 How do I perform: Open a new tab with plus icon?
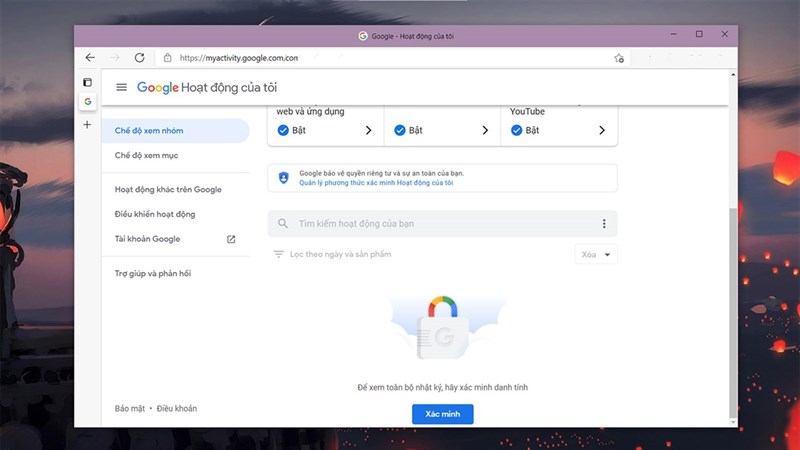coord(87,124)
